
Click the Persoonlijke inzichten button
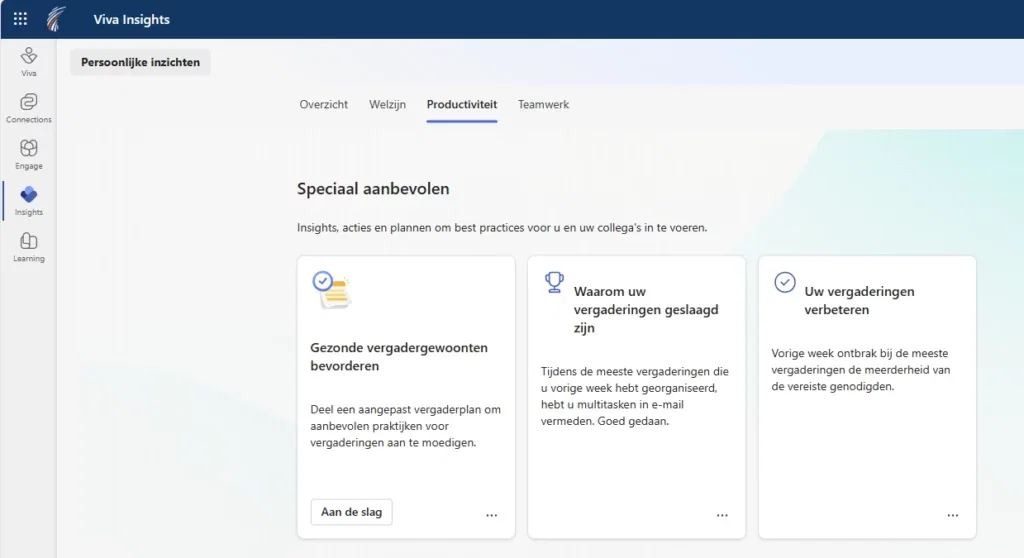point(140,62)
